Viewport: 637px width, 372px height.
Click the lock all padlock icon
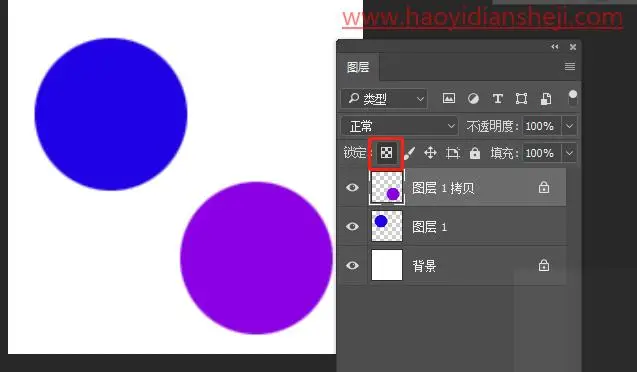coord(474,153)
